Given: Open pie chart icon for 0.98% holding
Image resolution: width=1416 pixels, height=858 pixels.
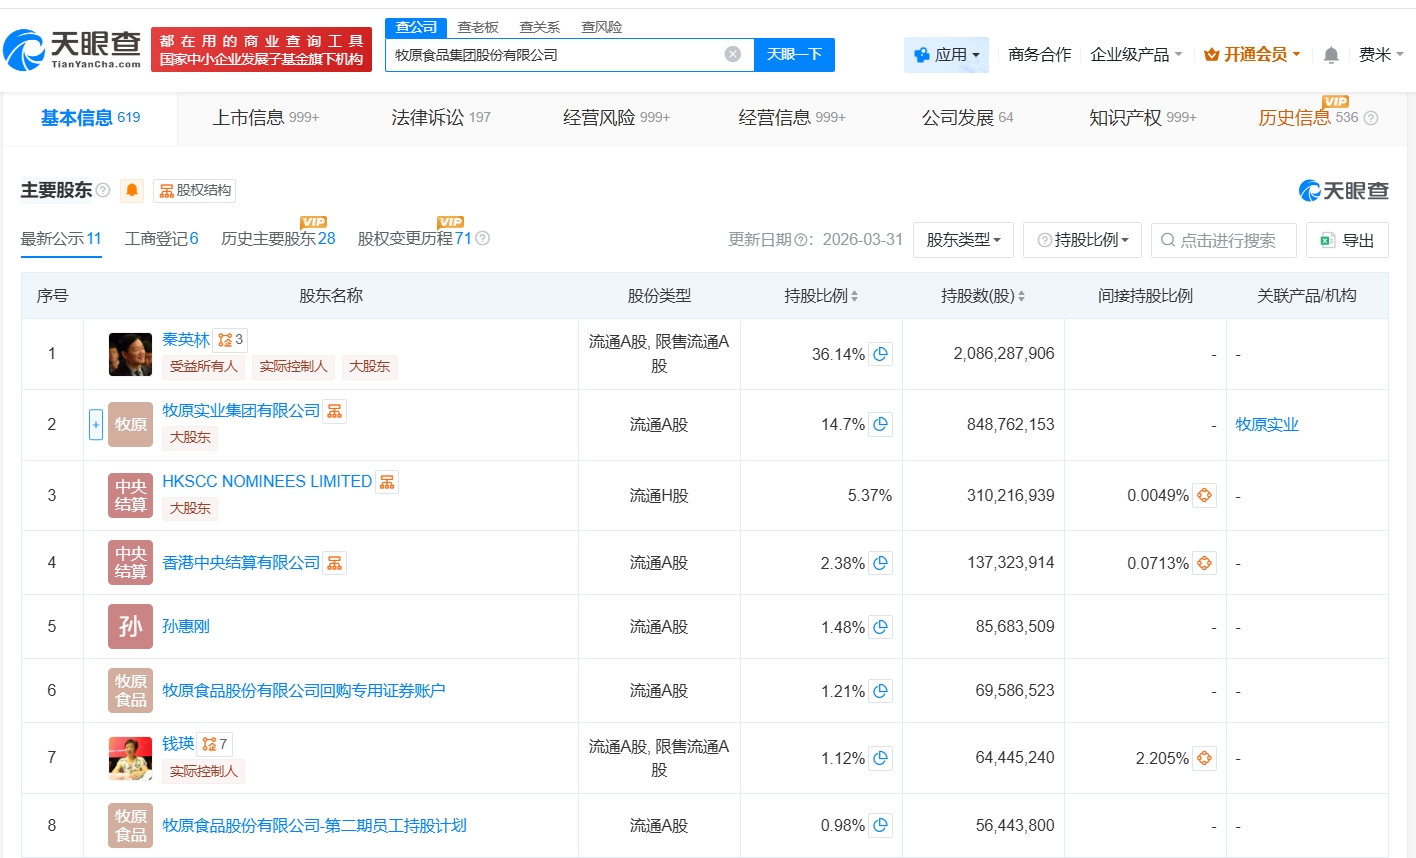Looking at the screenshot, I should (x=880, y=825).
